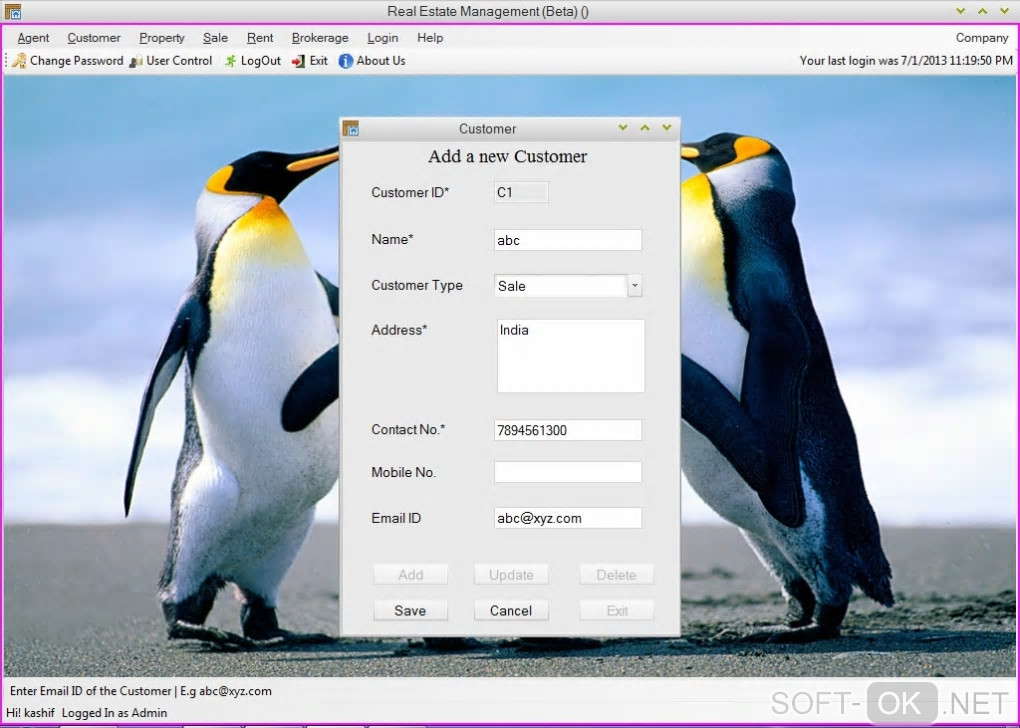The image size is (1020, 728).
Task: Click the 'Customer Type' label
Action: 417,285
